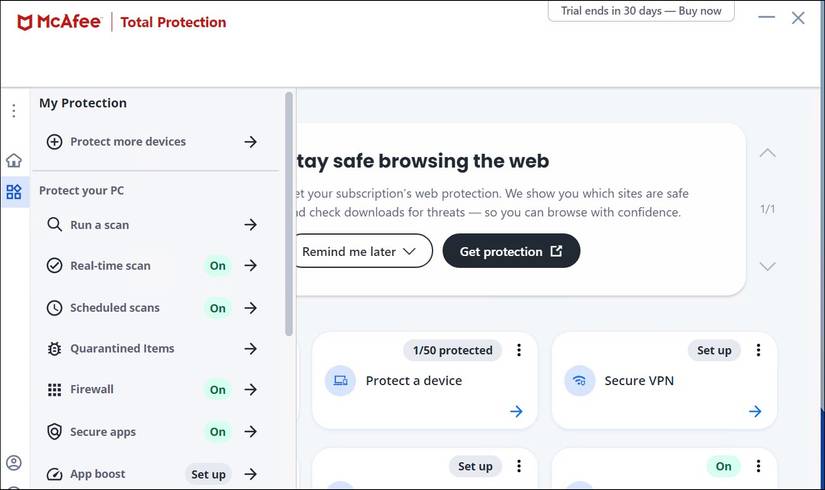Viewport: 825px width, 490px height.
Task: Toggle the Real-time scan On status
Action: [217, 266]
